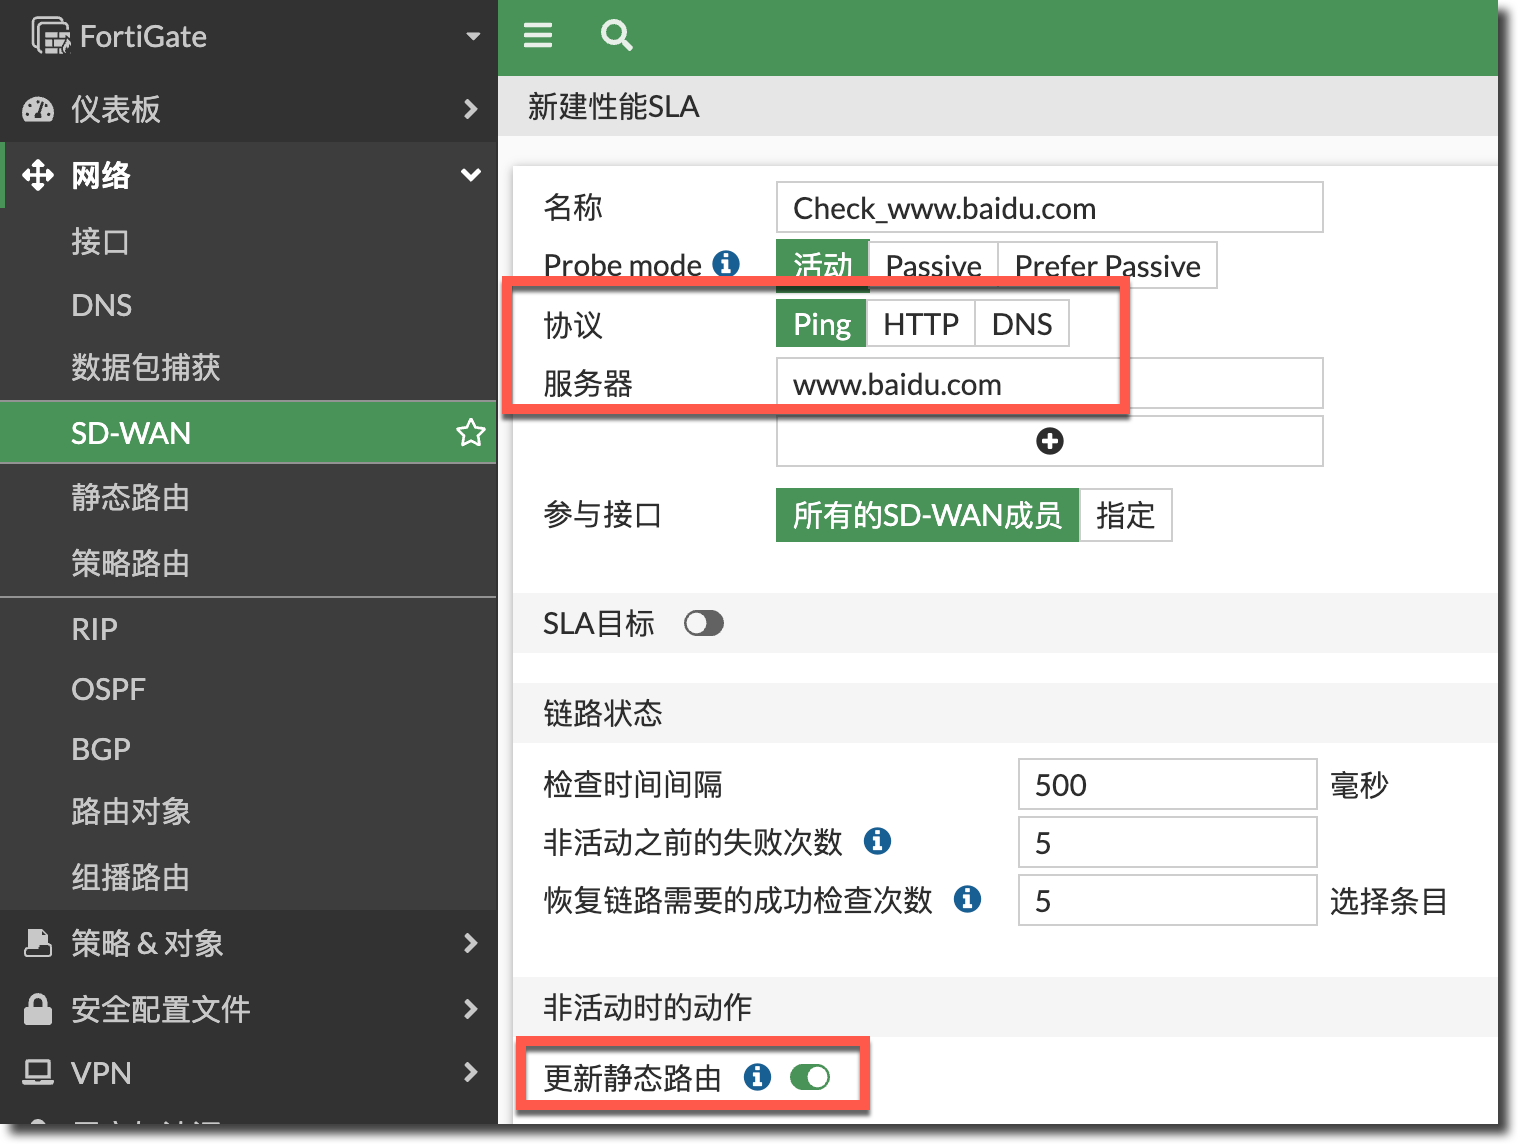Click the plus icon to add server
This screenshot has height=1144, width=1518.
click(x=1049, y=441)
